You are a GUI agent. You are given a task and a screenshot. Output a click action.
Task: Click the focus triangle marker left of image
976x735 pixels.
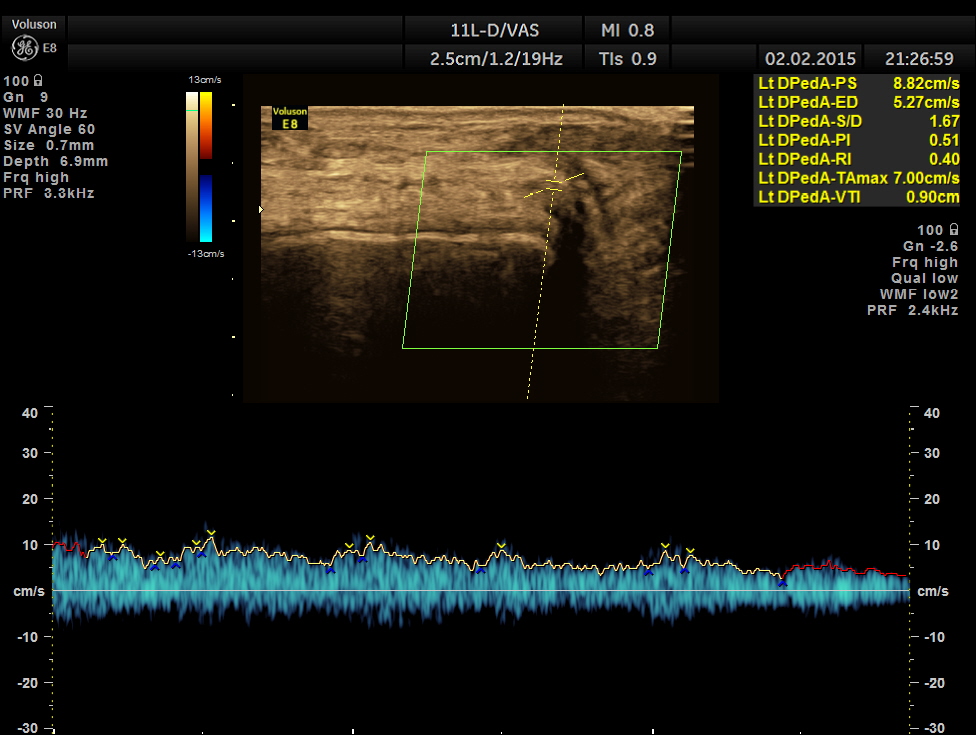[x=262, y=209]
